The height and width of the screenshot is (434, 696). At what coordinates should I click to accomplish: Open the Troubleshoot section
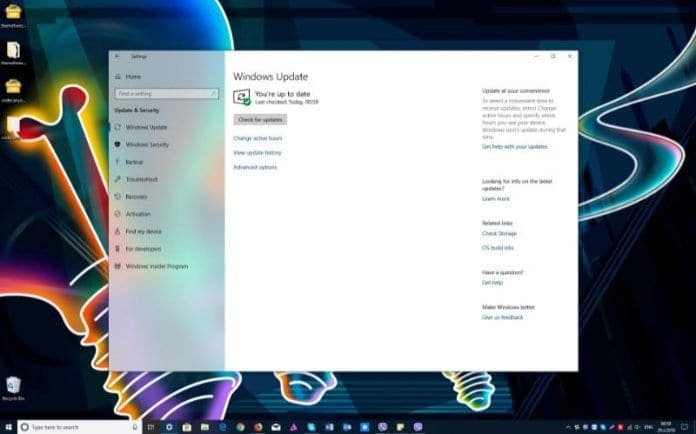[x=141, y=179]
